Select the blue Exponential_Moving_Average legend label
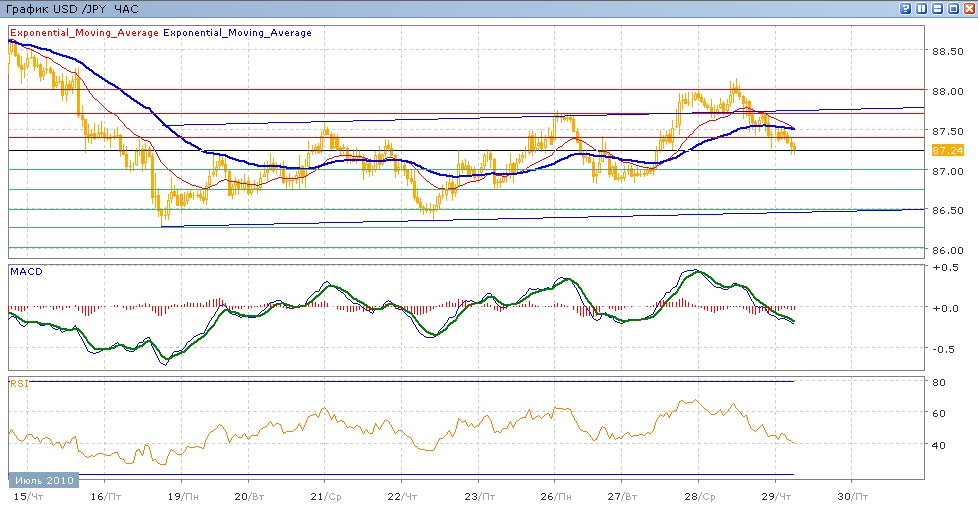Viewport: 978px width, 509px height. (237, 33)
